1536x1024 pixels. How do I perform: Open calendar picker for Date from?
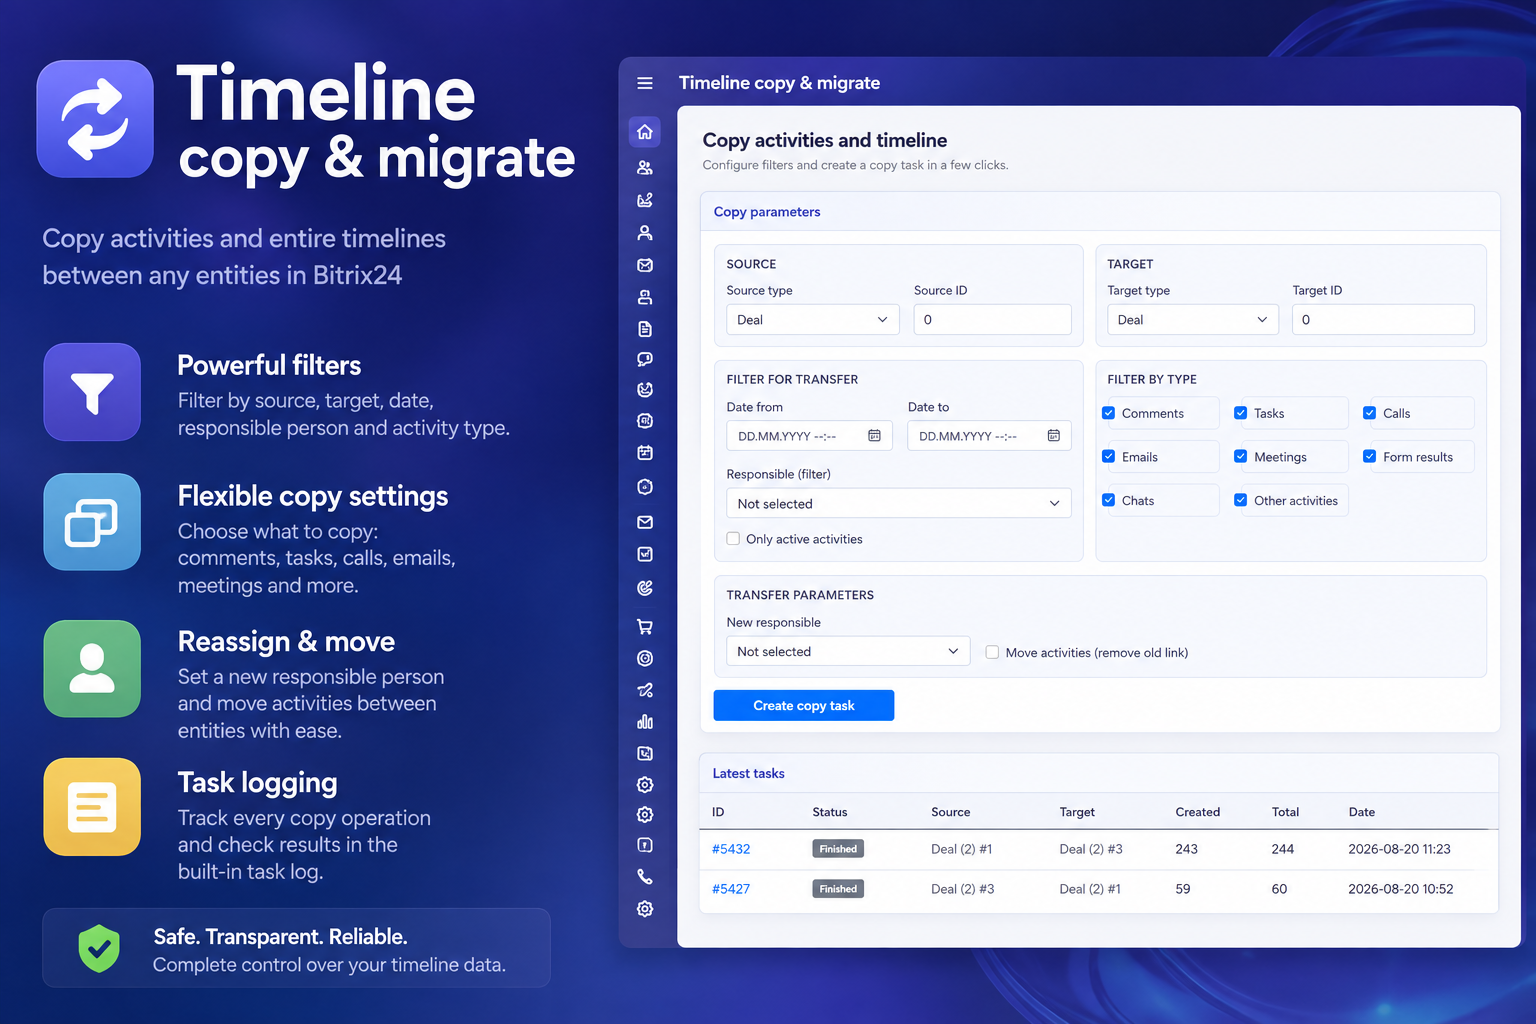874,436
